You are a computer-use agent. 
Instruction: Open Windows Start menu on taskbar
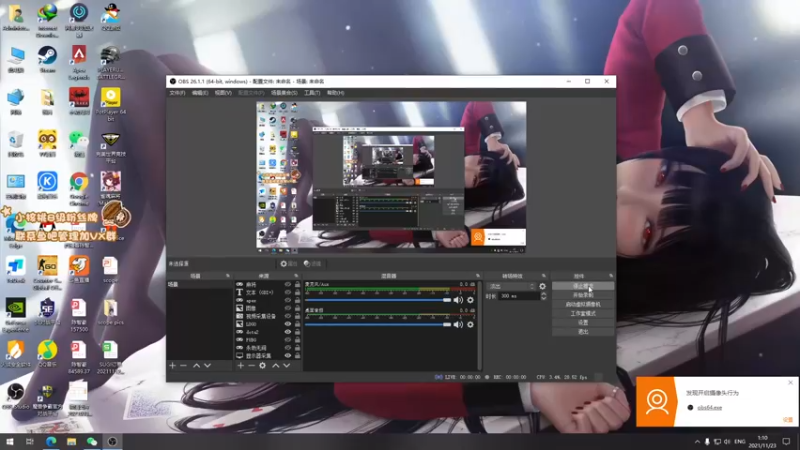10,441
